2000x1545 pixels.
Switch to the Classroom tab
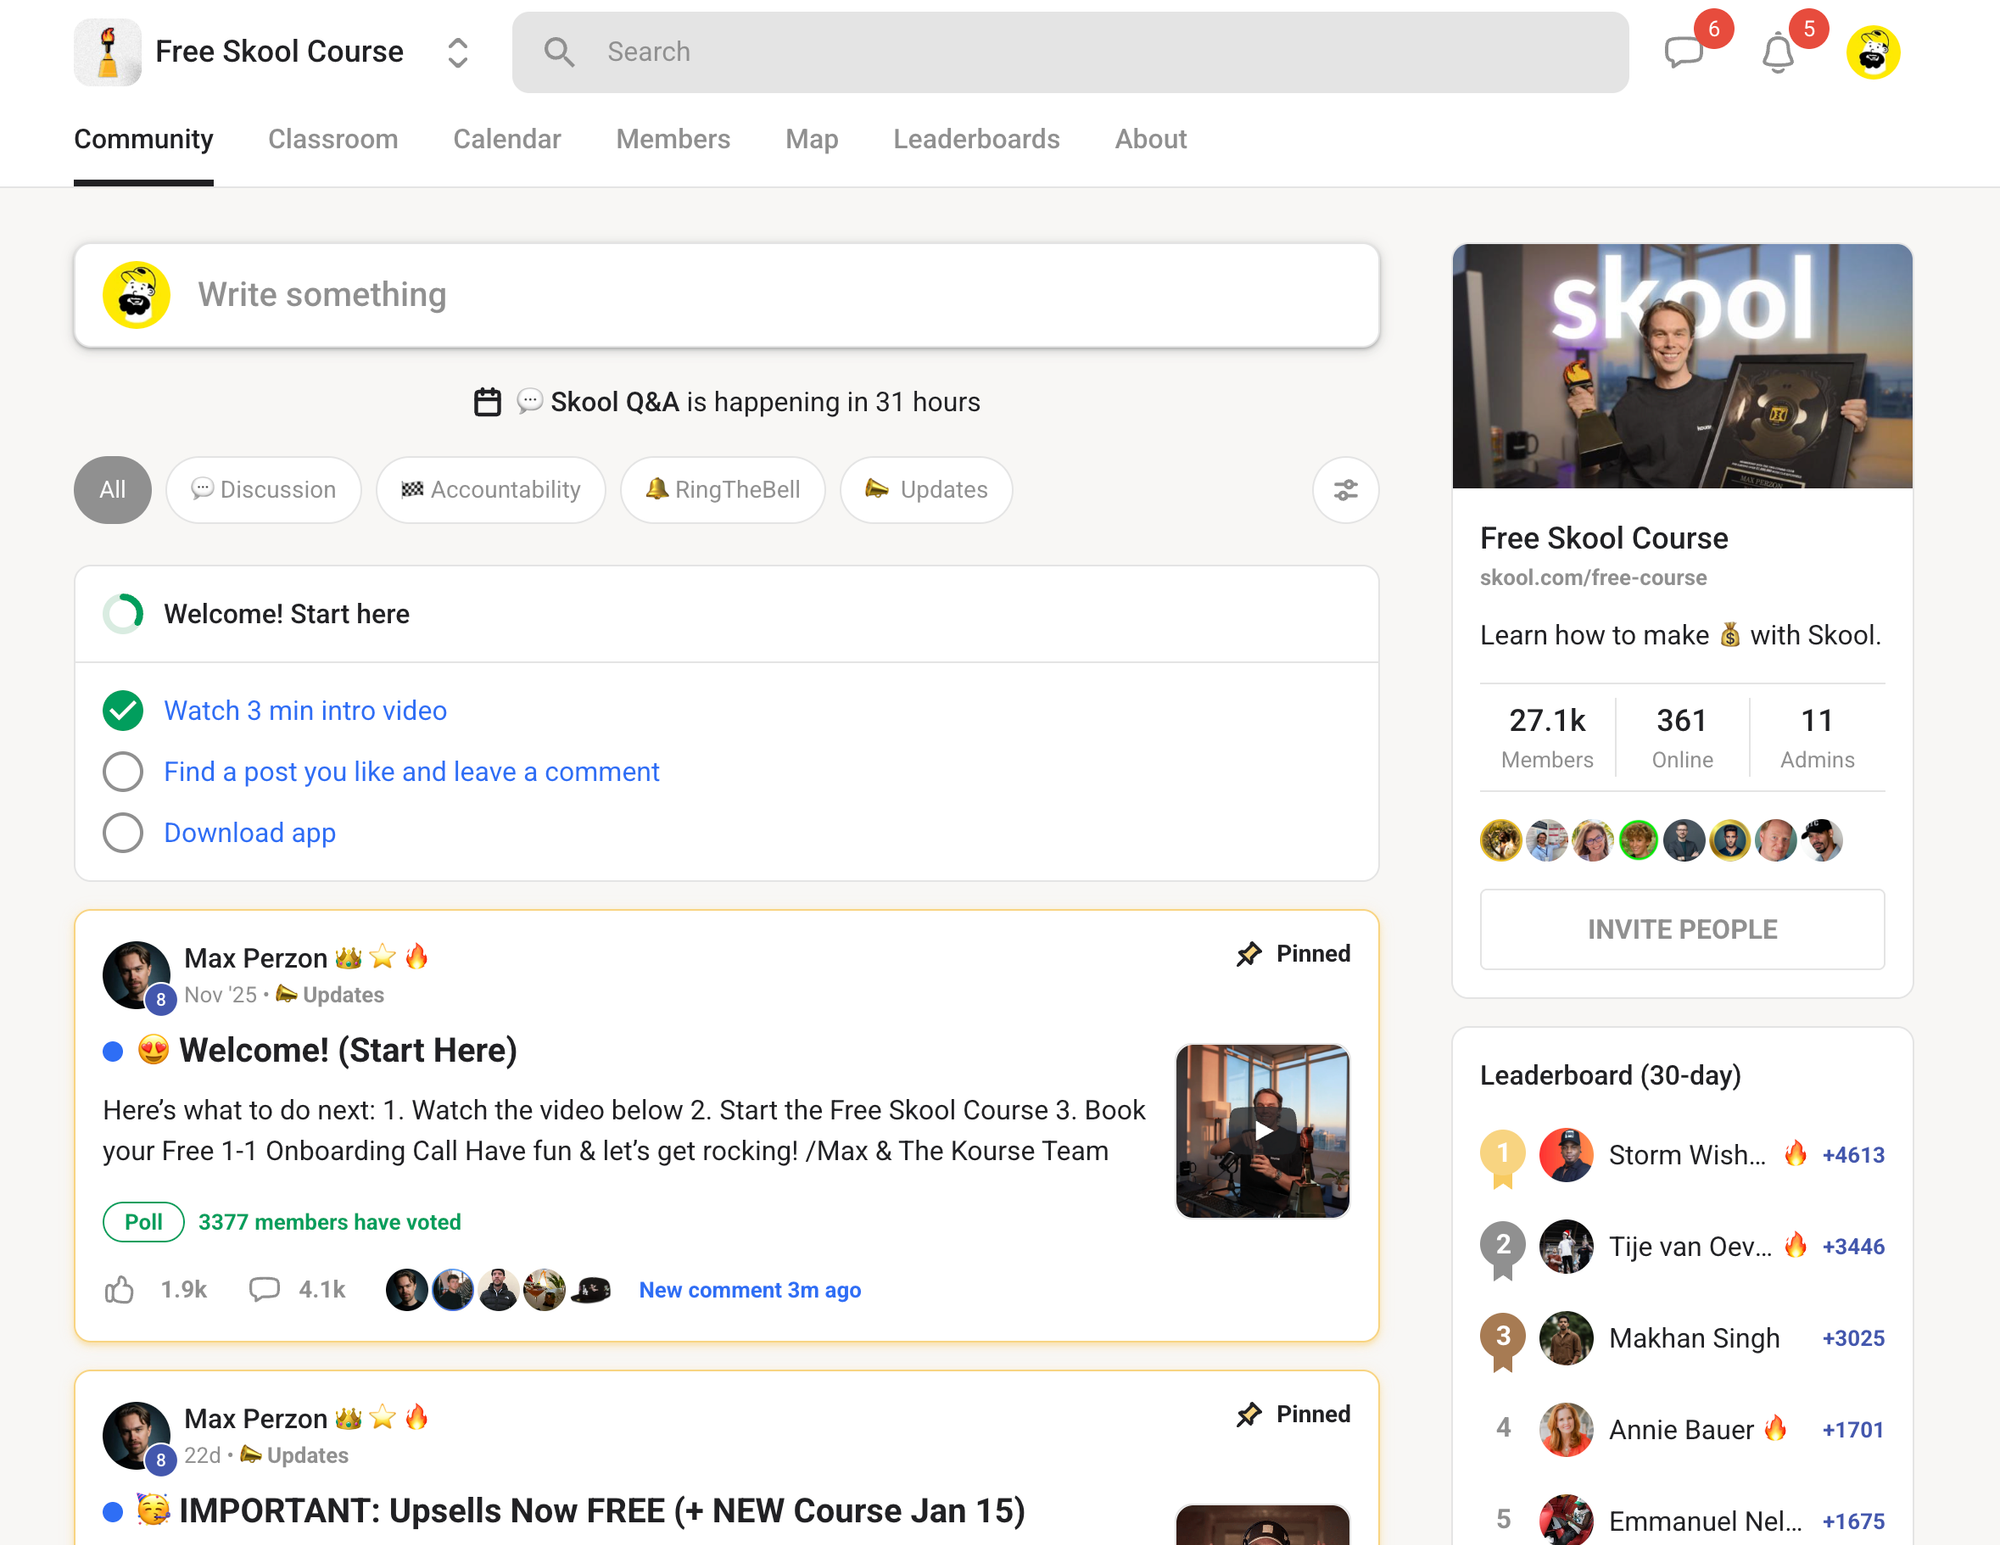(x=333, y=139)
